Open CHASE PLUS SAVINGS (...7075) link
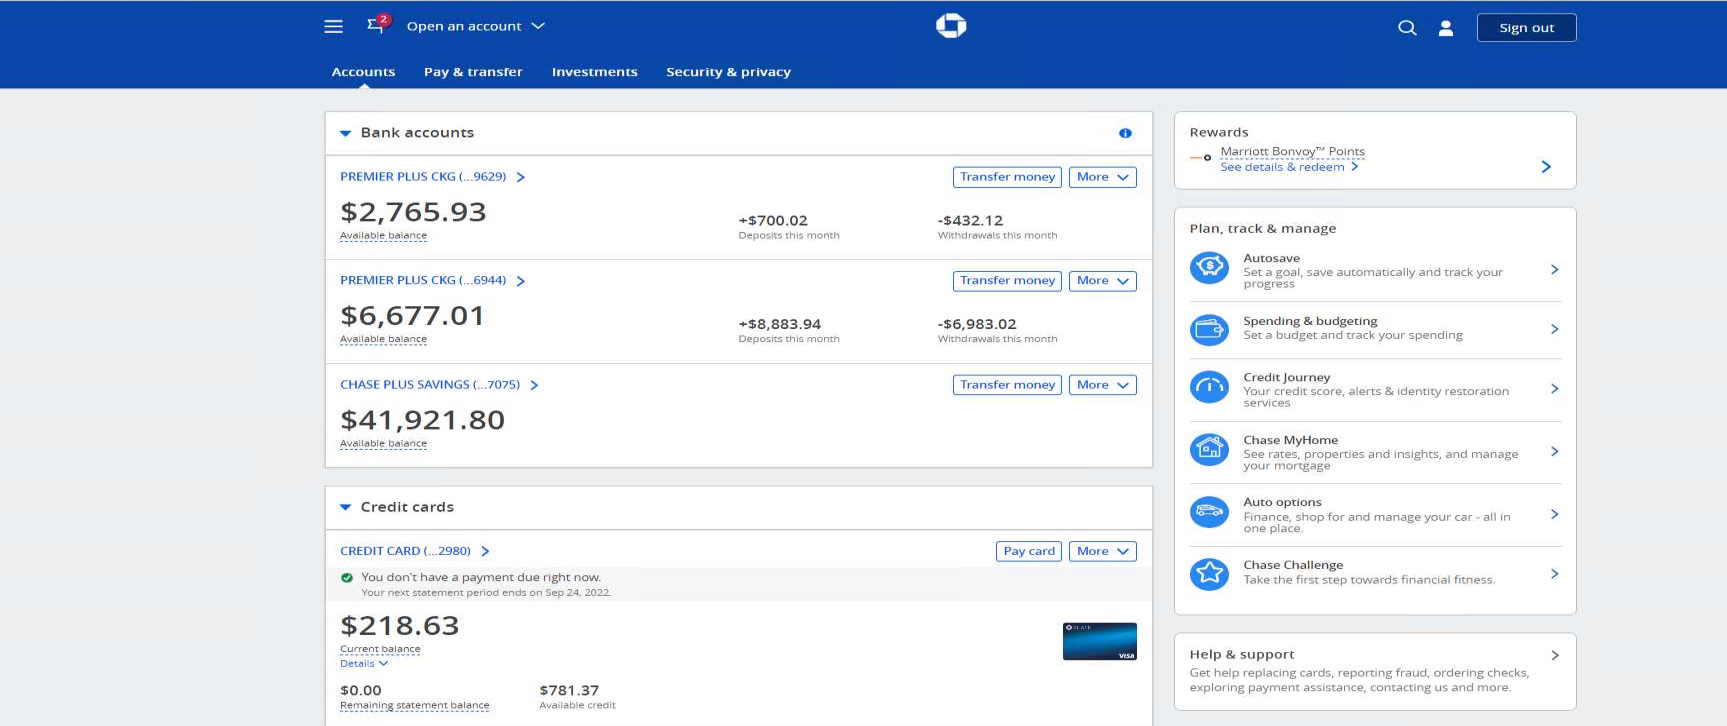Screen dimensions: 1727x726 pyautogui.click(x=430, y=385)
